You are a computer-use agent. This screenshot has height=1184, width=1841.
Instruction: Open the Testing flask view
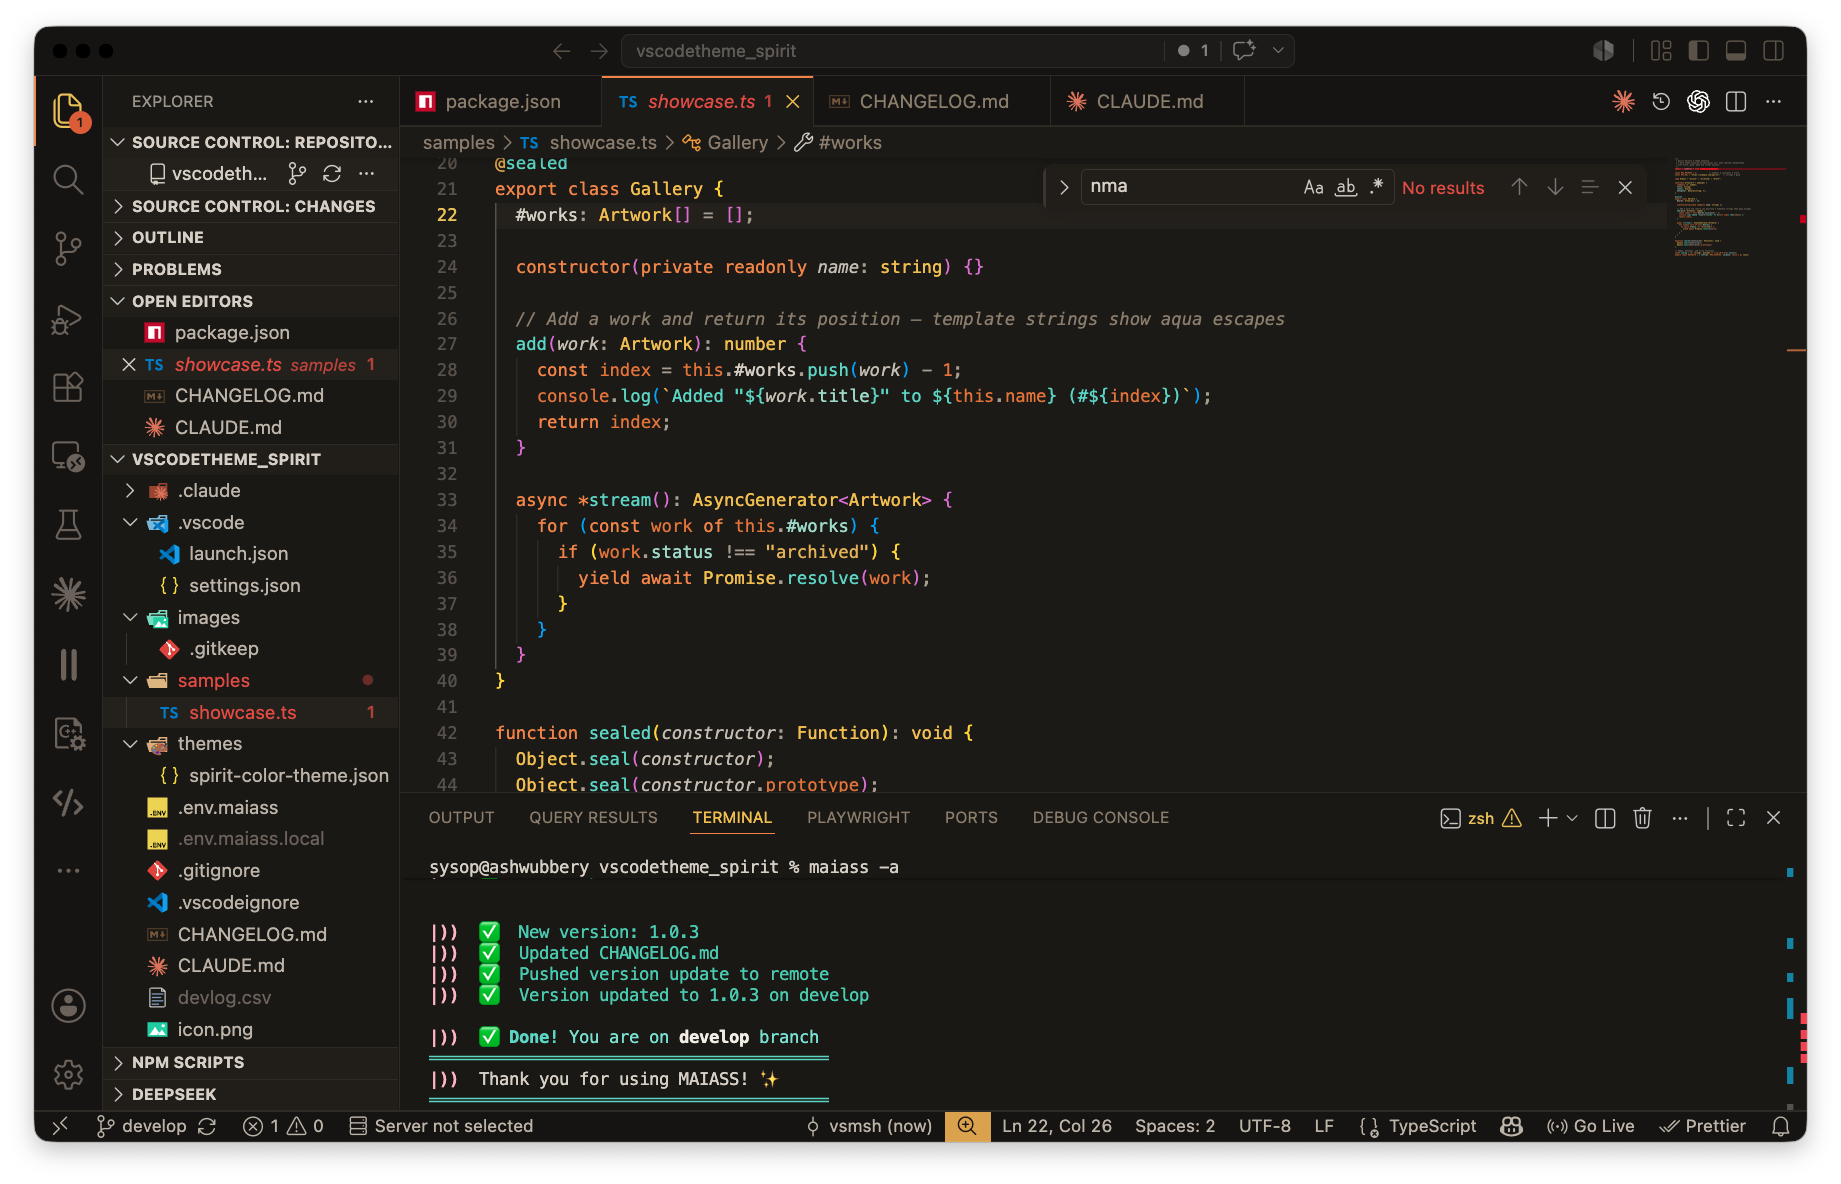point(68,525)
